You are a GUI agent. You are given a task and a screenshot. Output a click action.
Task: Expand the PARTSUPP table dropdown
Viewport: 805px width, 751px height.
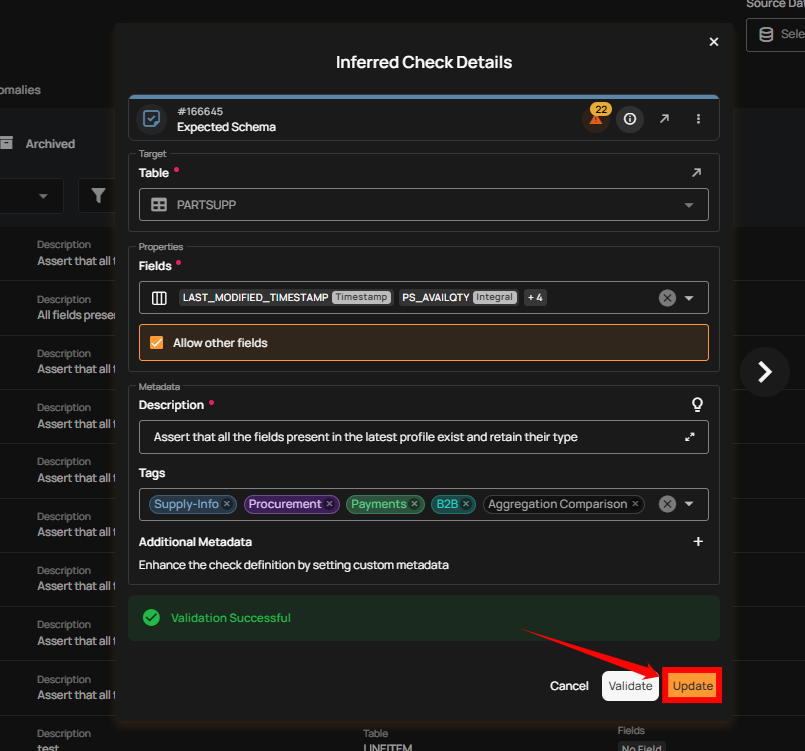688,205
